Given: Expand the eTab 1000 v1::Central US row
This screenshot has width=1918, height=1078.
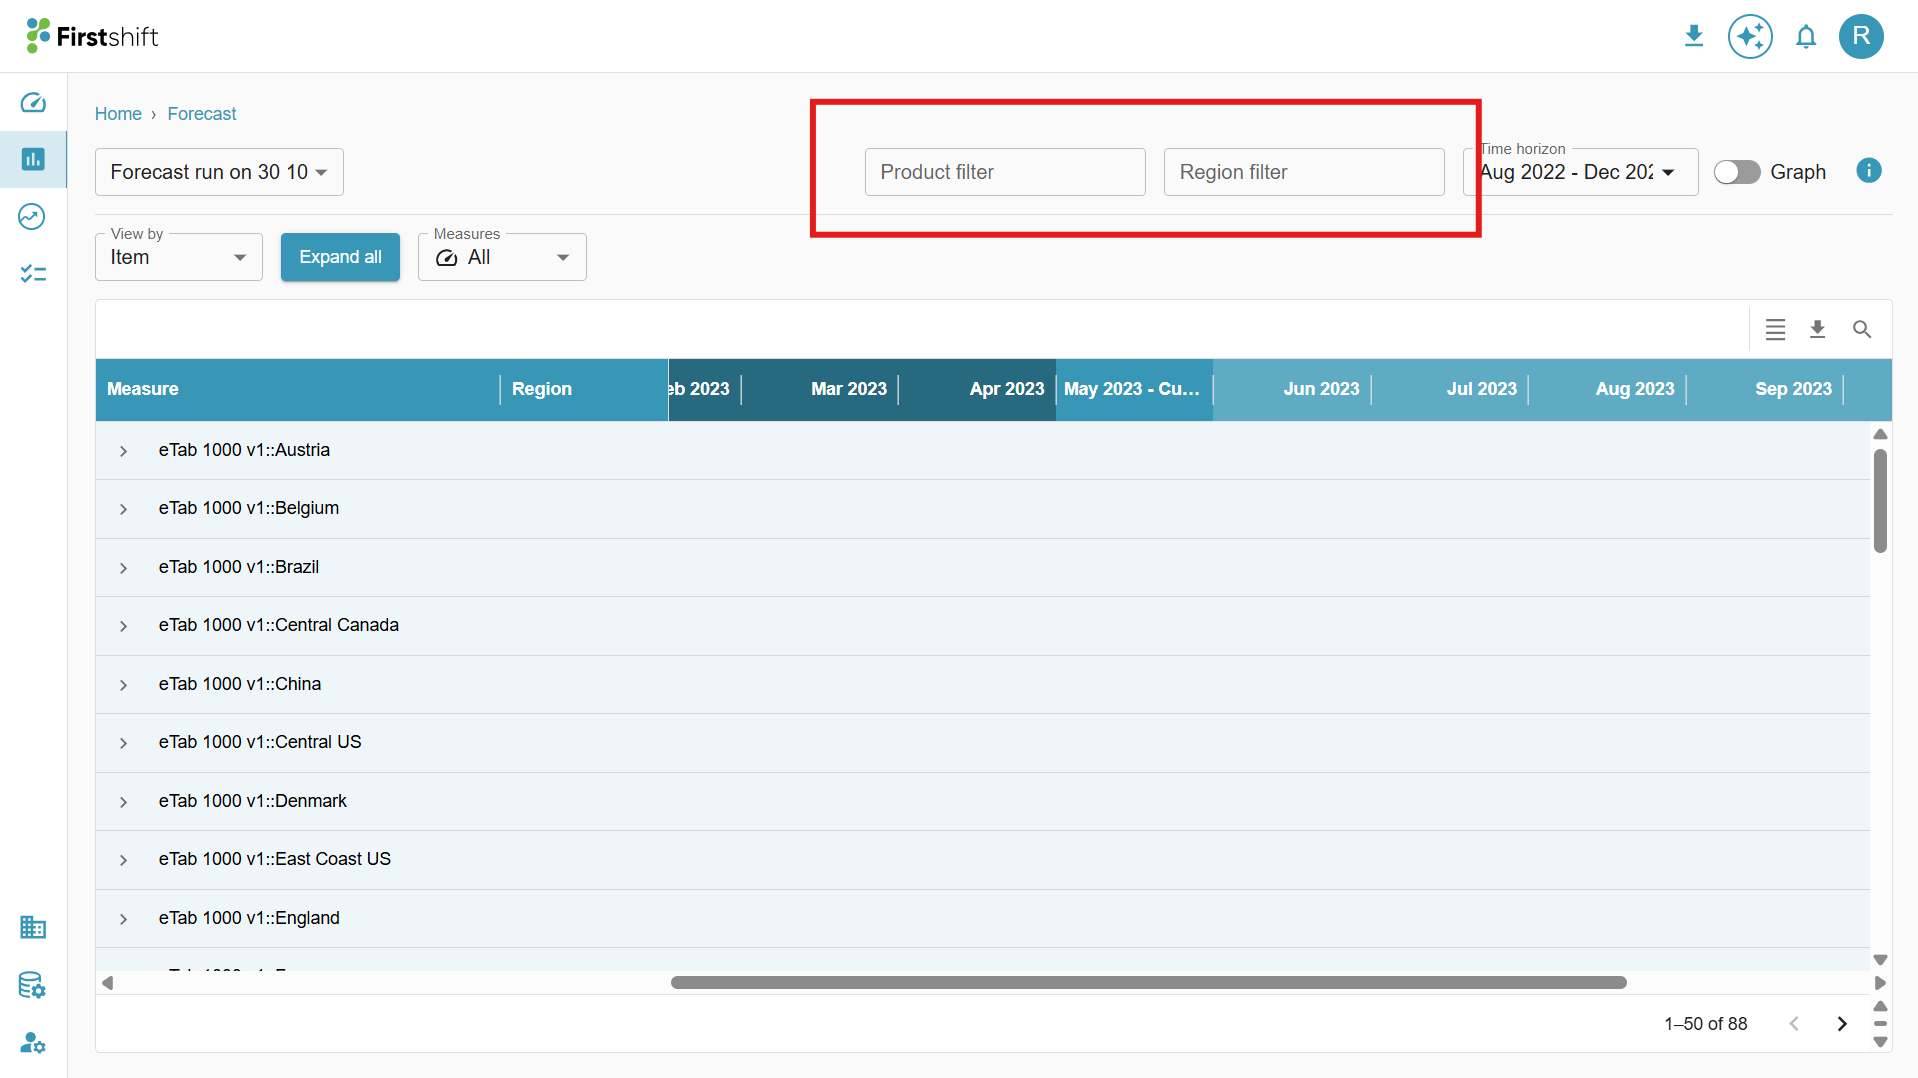Looking at the screenshot, I should [x=123, y=743].
